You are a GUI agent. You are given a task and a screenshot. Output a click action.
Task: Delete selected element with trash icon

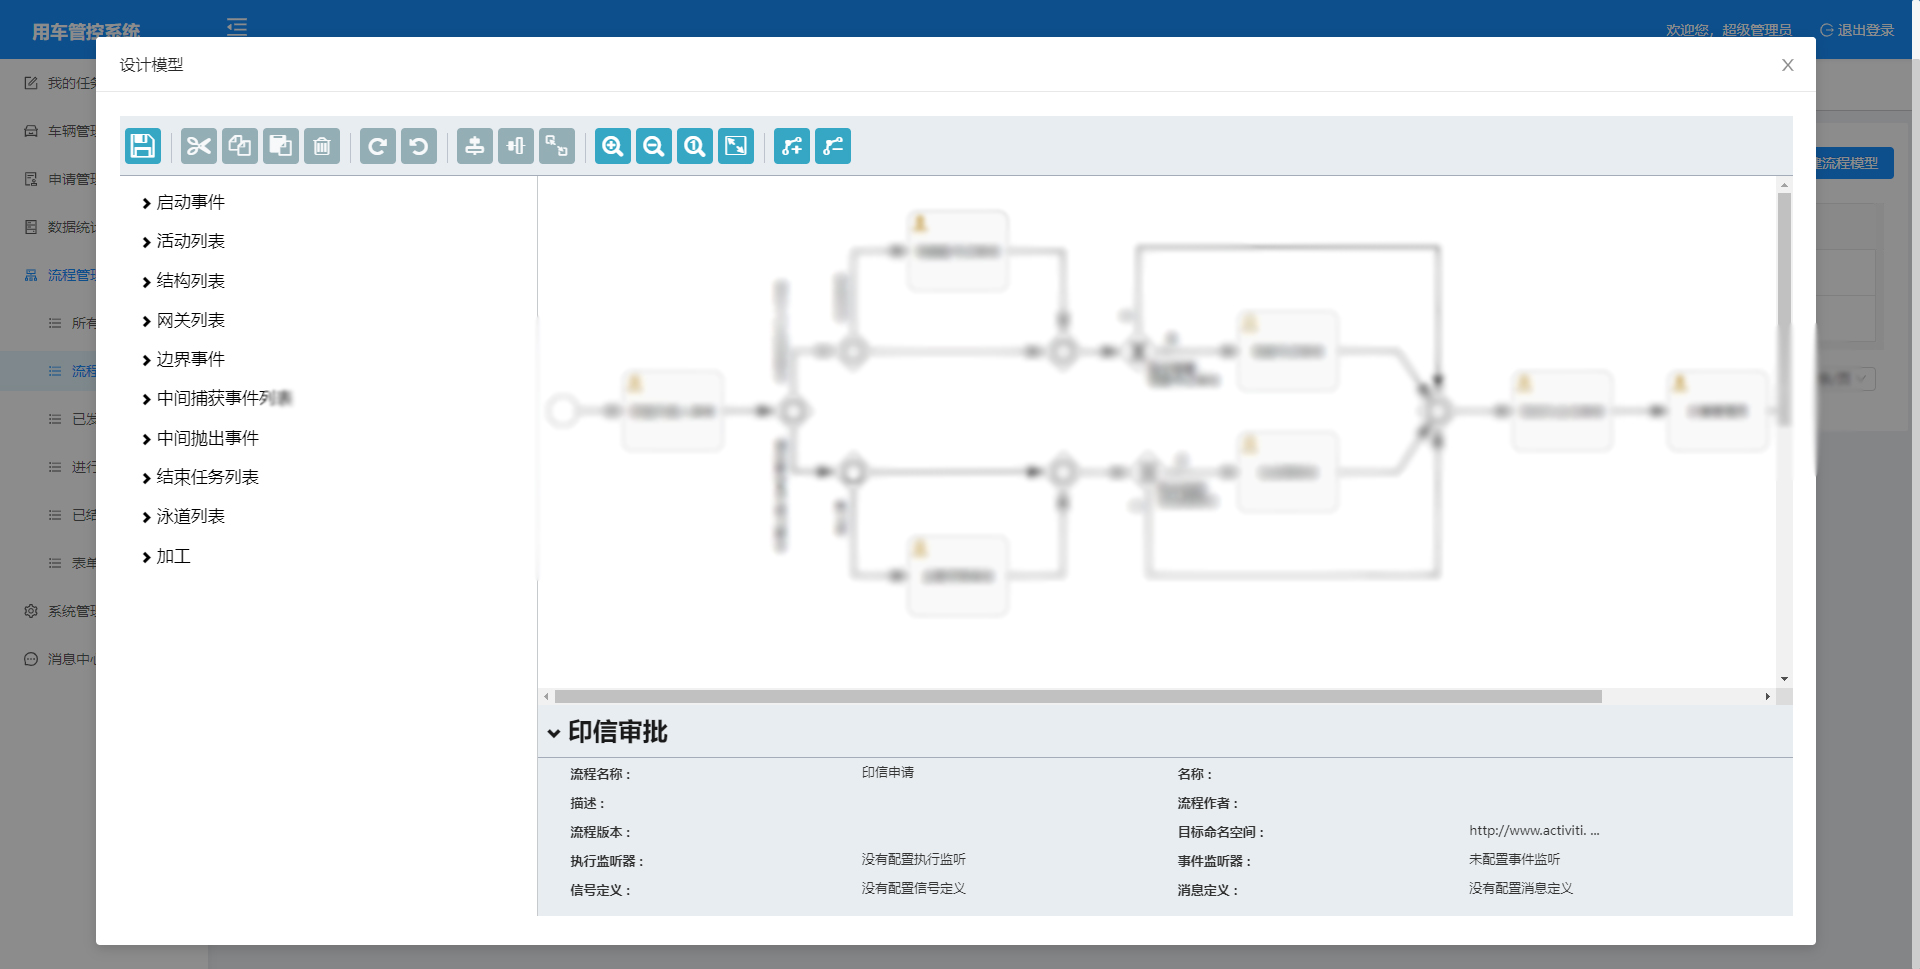coord(322,146)
